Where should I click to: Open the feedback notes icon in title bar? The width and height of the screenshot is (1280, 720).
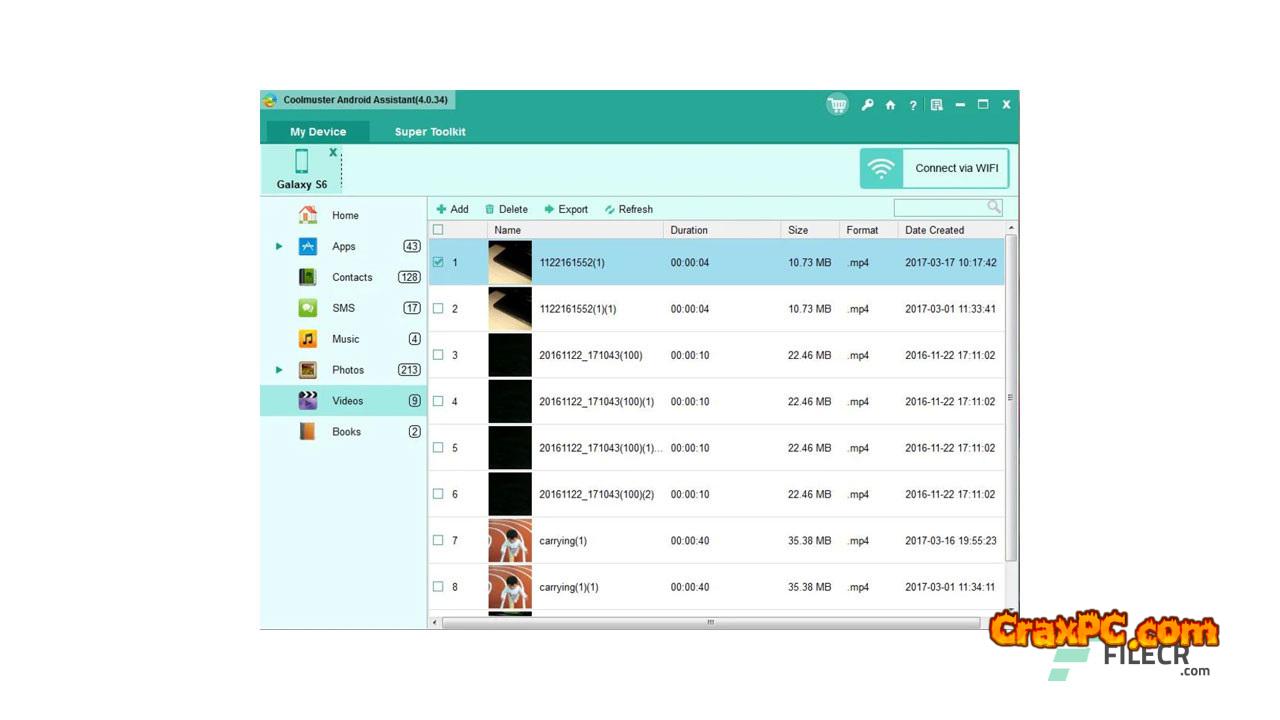click(936, 105)
